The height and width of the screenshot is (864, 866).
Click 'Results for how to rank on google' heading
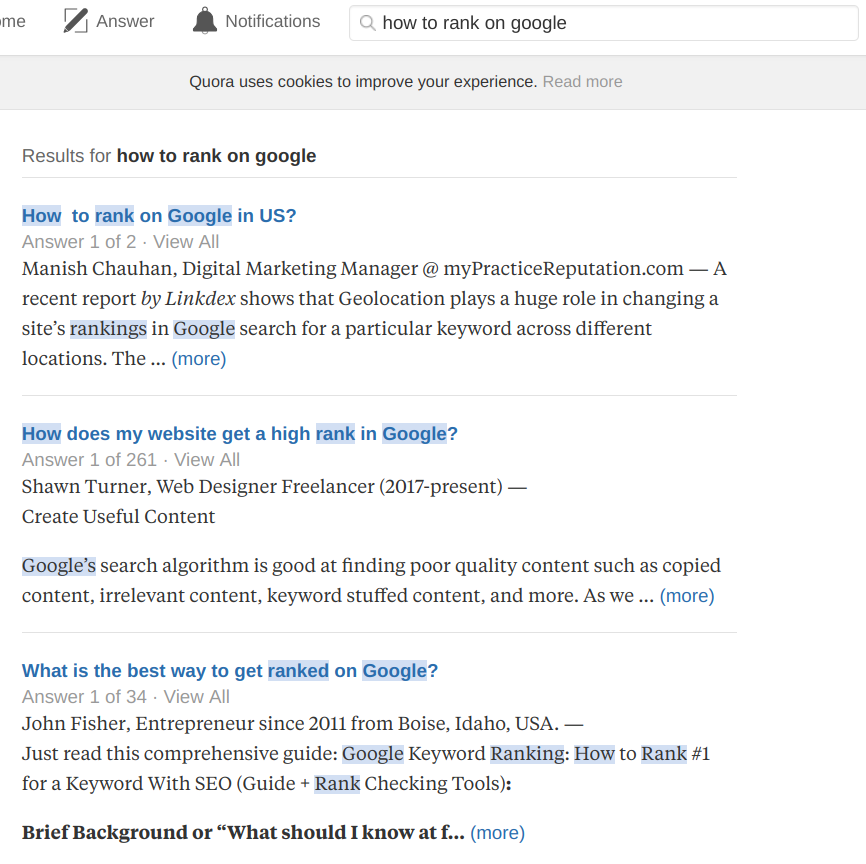[169, 156]
